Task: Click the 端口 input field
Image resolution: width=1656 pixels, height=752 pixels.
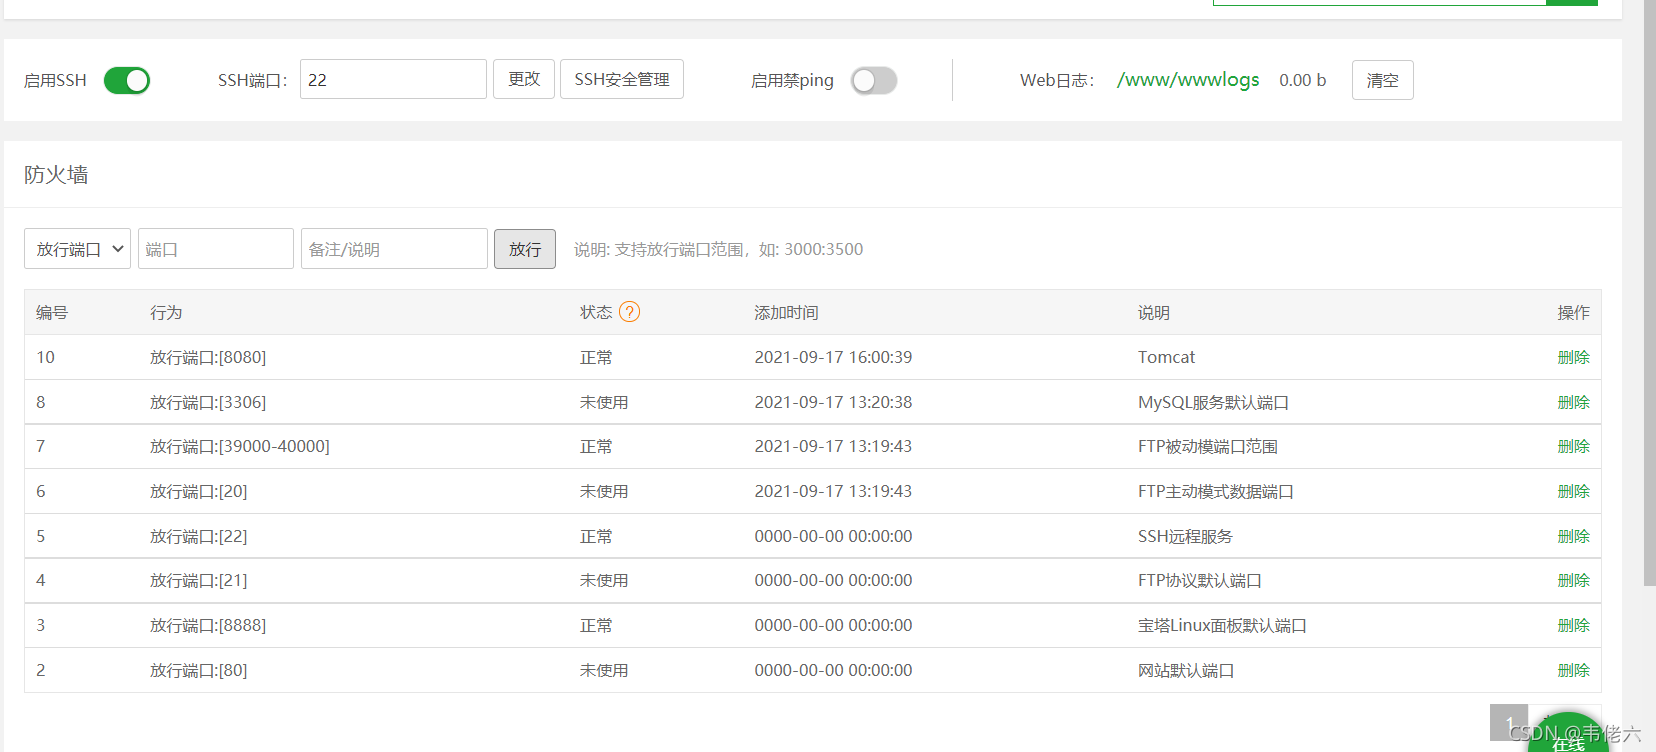Action: click(216, 249)
